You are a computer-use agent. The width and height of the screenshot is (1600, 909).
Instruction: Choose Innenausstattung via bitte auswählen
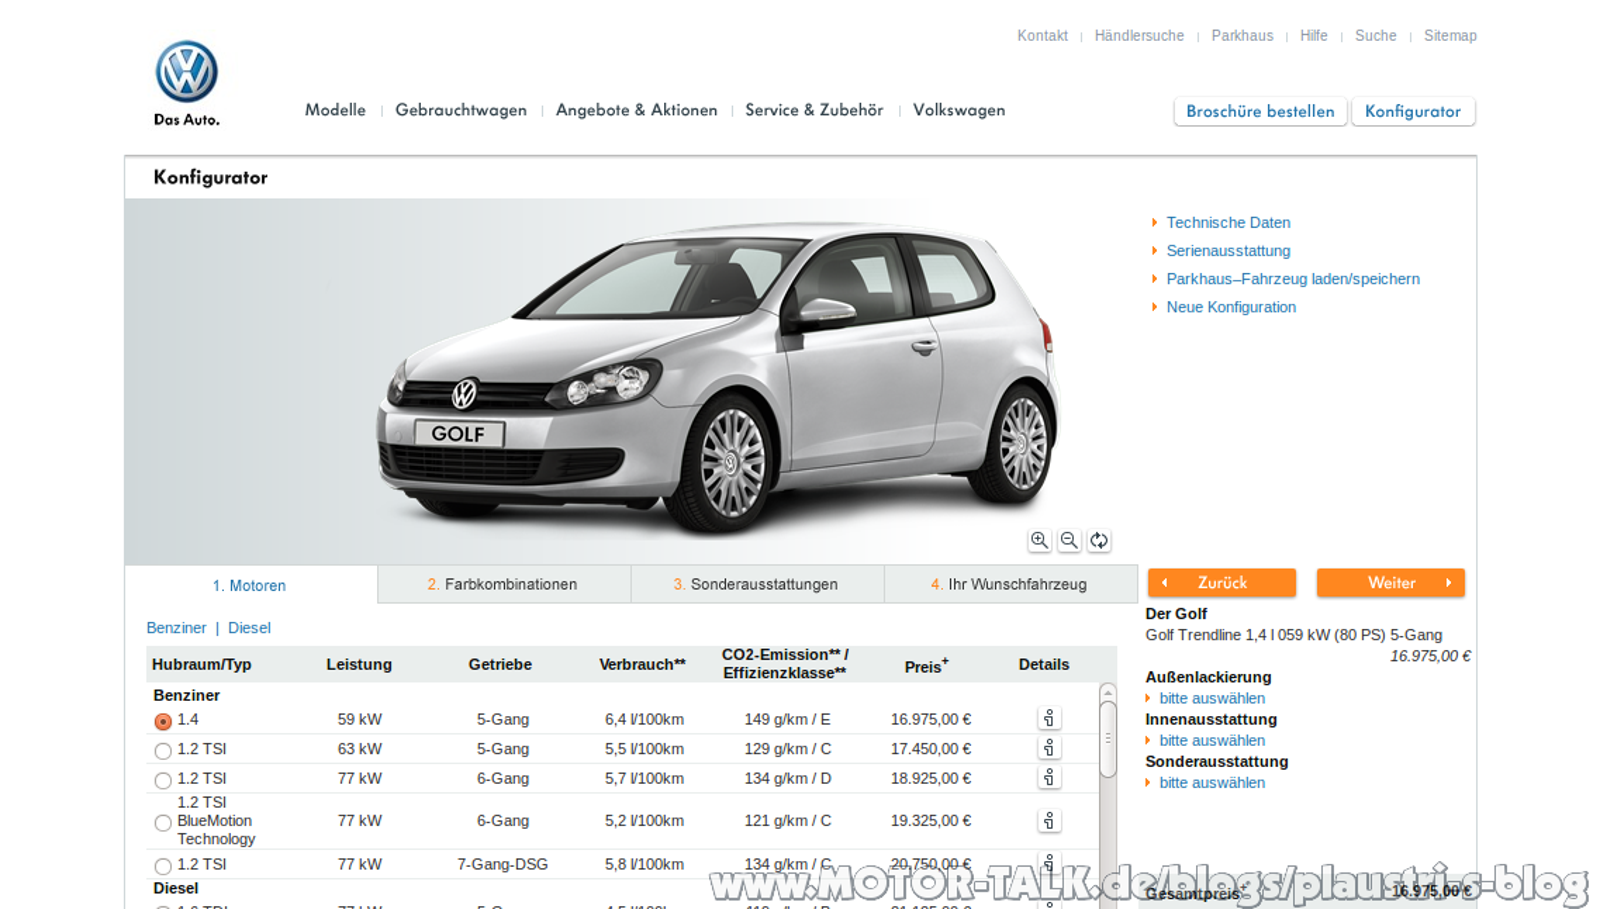pyautogui.click(x=1212, y=740)
